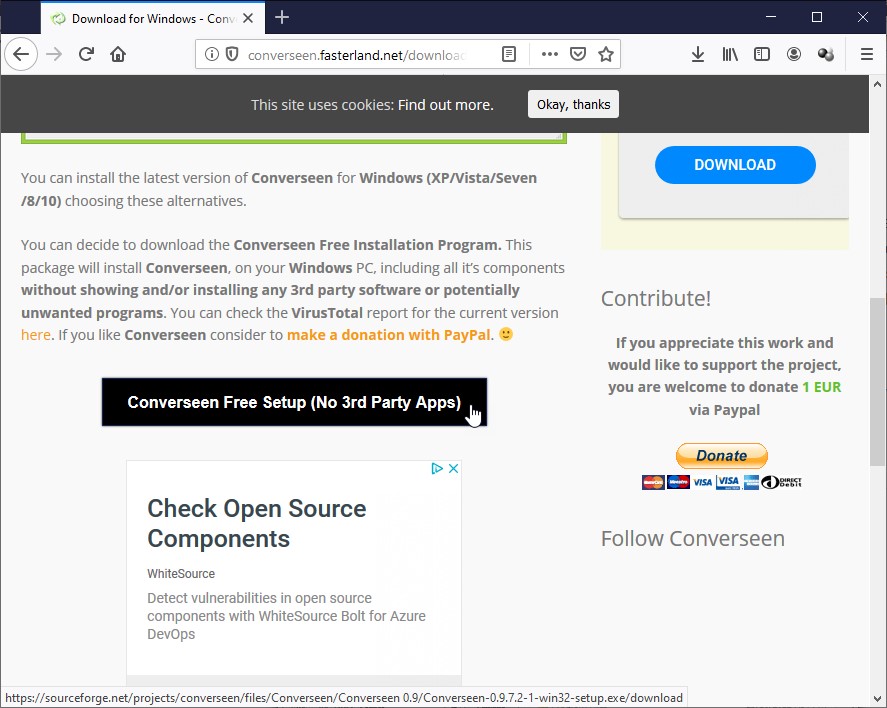Viewport: 887px width, 708px height.
Task: Go back to the previous page
Action: 21,54
